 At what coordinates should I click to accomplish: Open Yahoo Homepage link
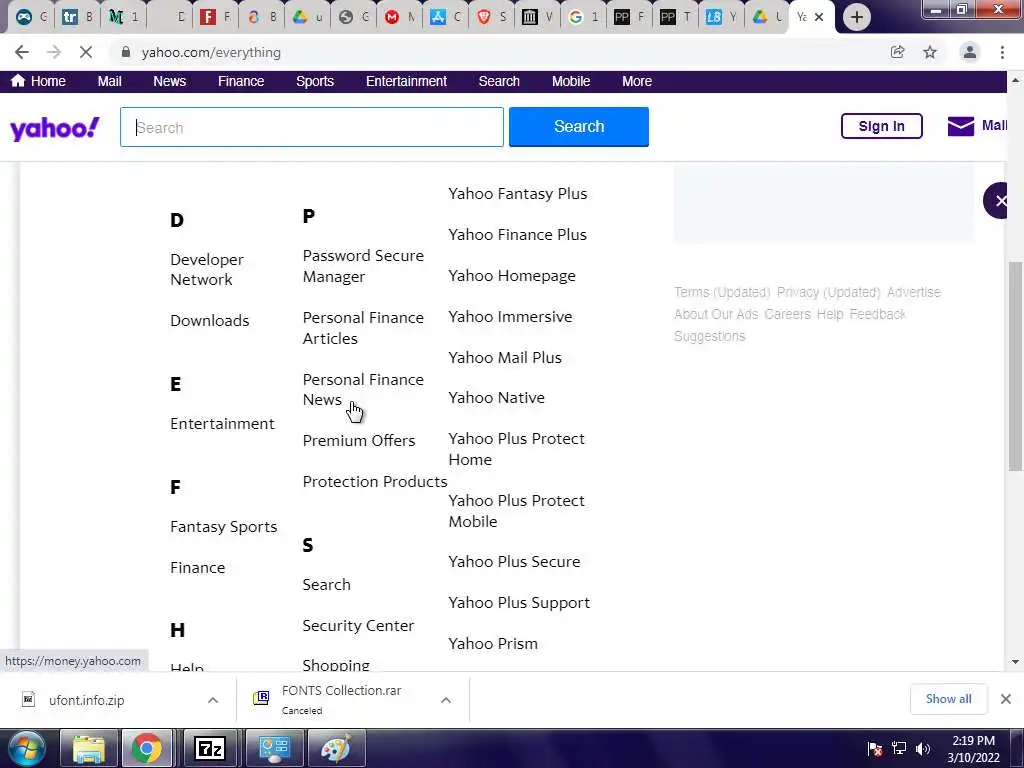pyautogui.click(x=511, y=276)
